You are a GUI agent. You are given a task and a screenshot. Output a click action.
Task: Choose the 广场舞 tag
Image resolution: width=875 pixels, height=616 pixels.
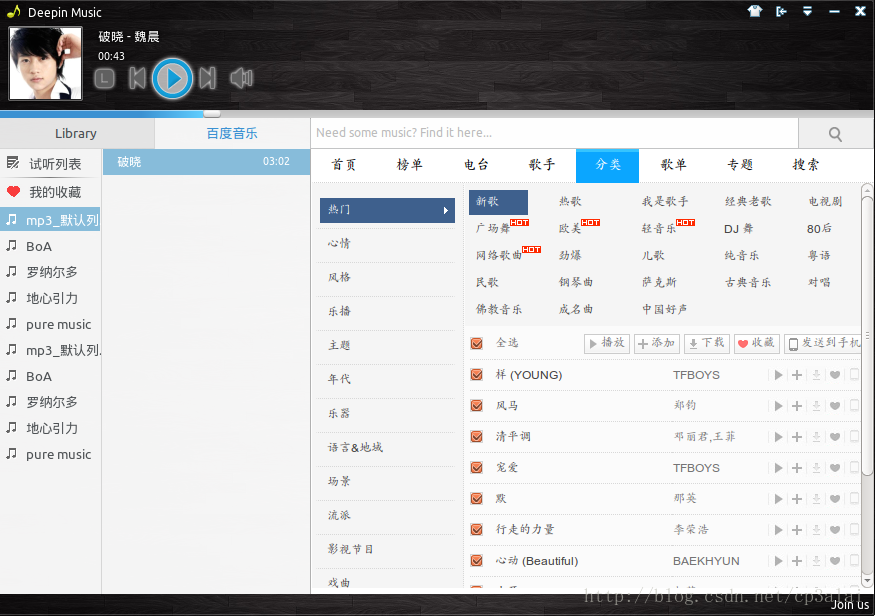click(x=493, y=228)
